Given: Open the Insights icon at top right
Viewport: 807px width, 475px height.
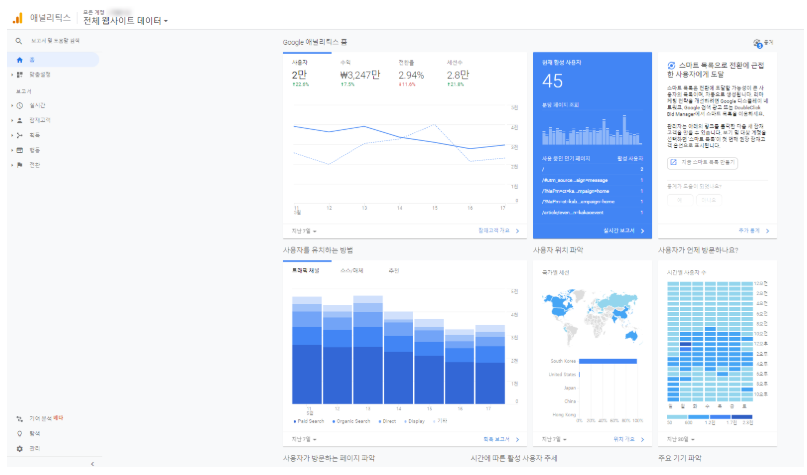Looking at the screenshot, I should coord(757,43).
